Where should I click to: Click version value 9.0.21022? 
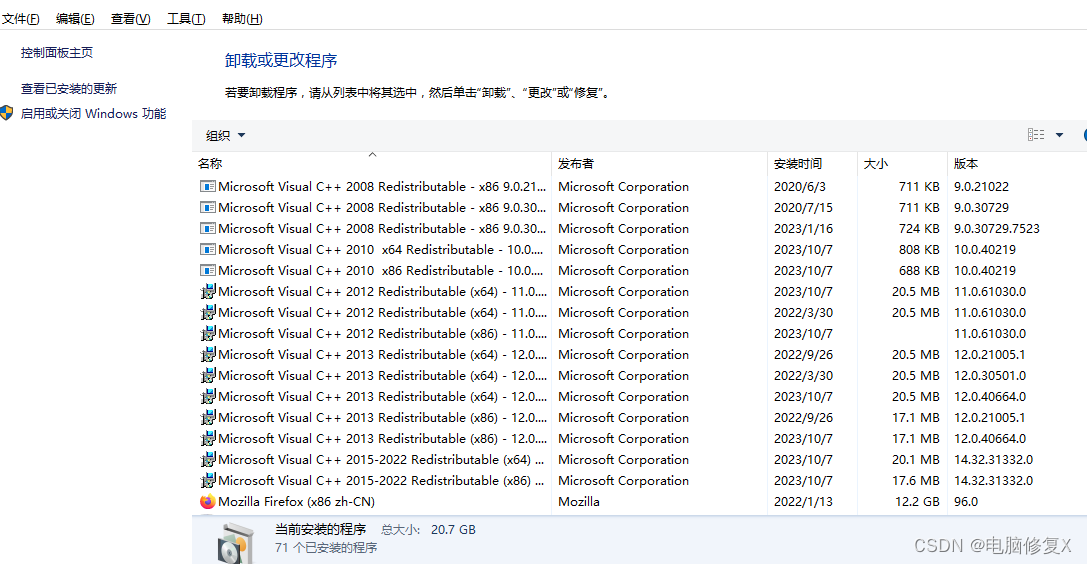(981, 186)
